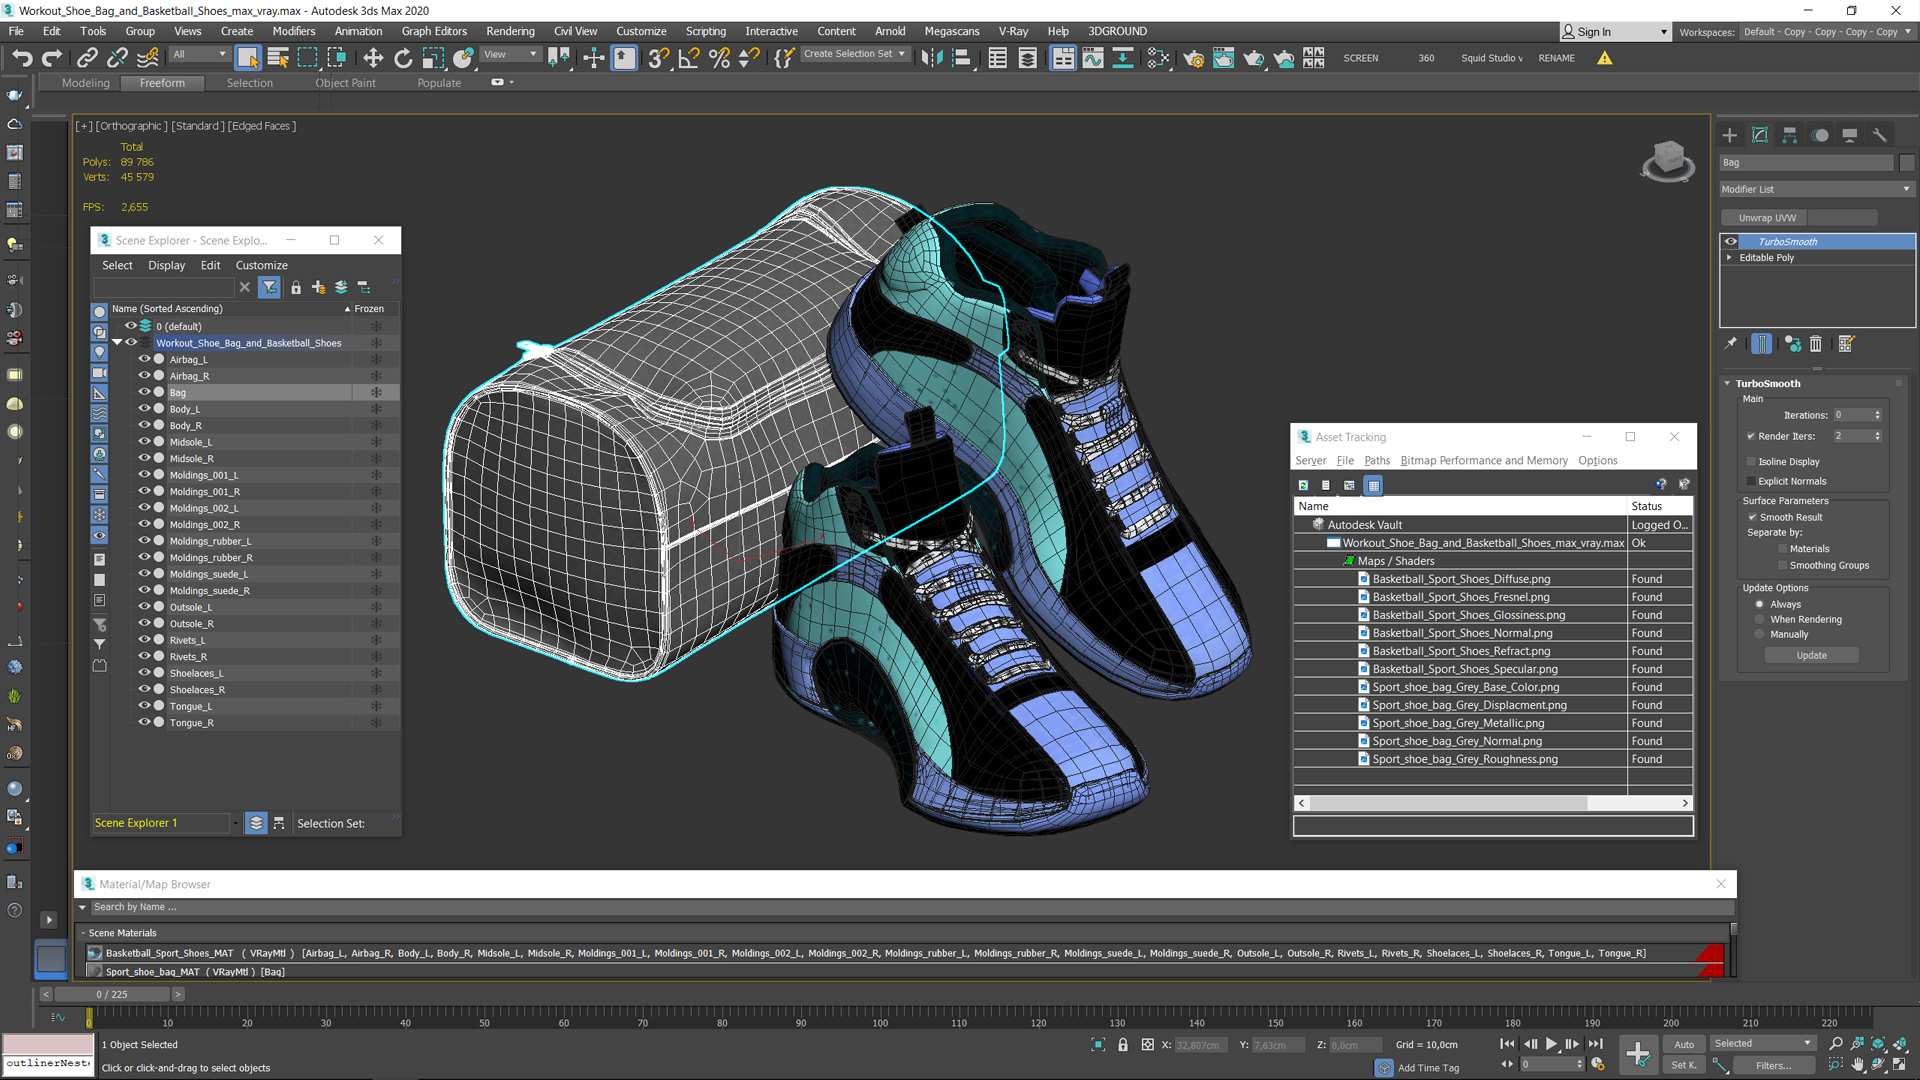Click the Angle Snap toggle icon
The height and width of the screenshot is (1080, 1920).
click(x=689, y=58)
